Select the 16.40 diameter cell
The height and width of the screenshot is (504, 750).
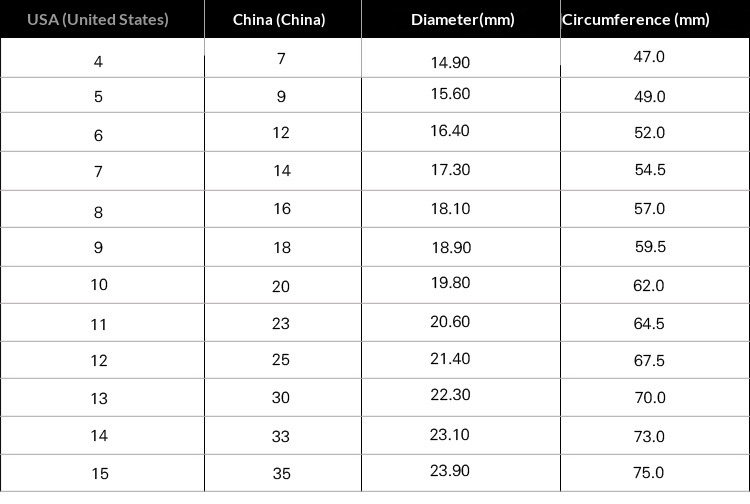(x=450, y=131)
